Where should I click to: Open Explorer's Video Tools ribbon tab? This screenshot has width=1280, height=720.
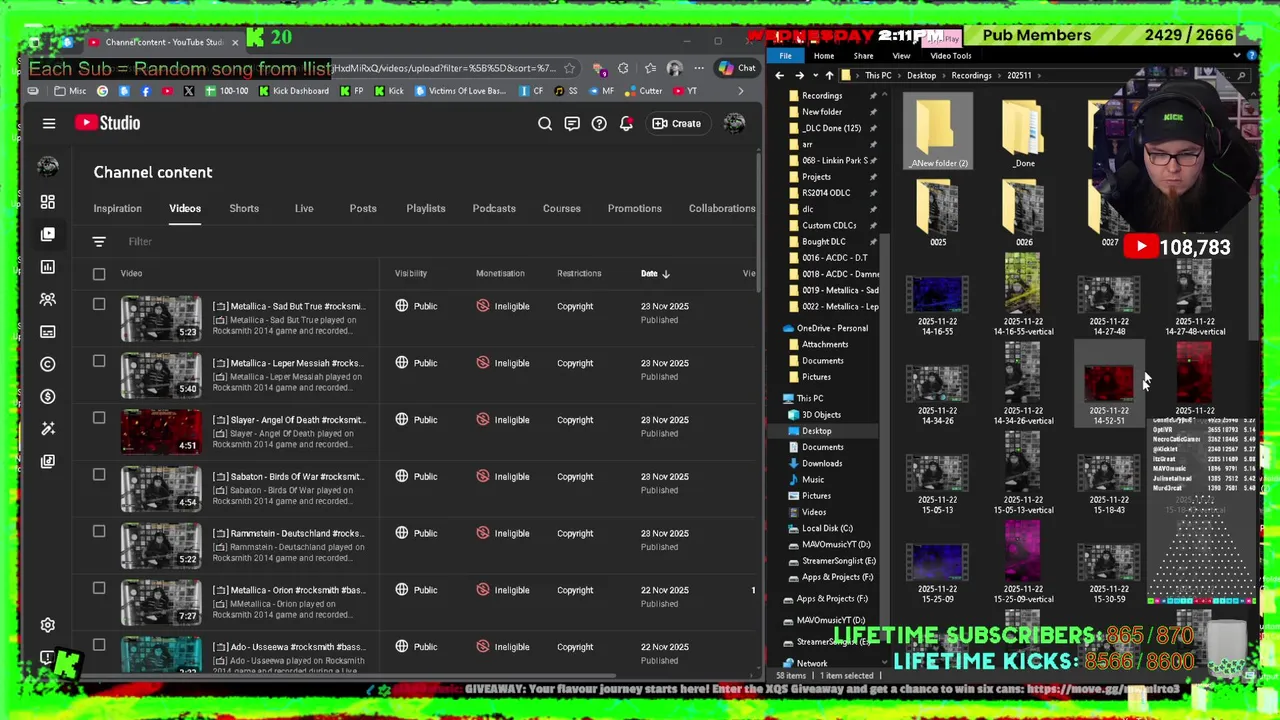[951, 56]
